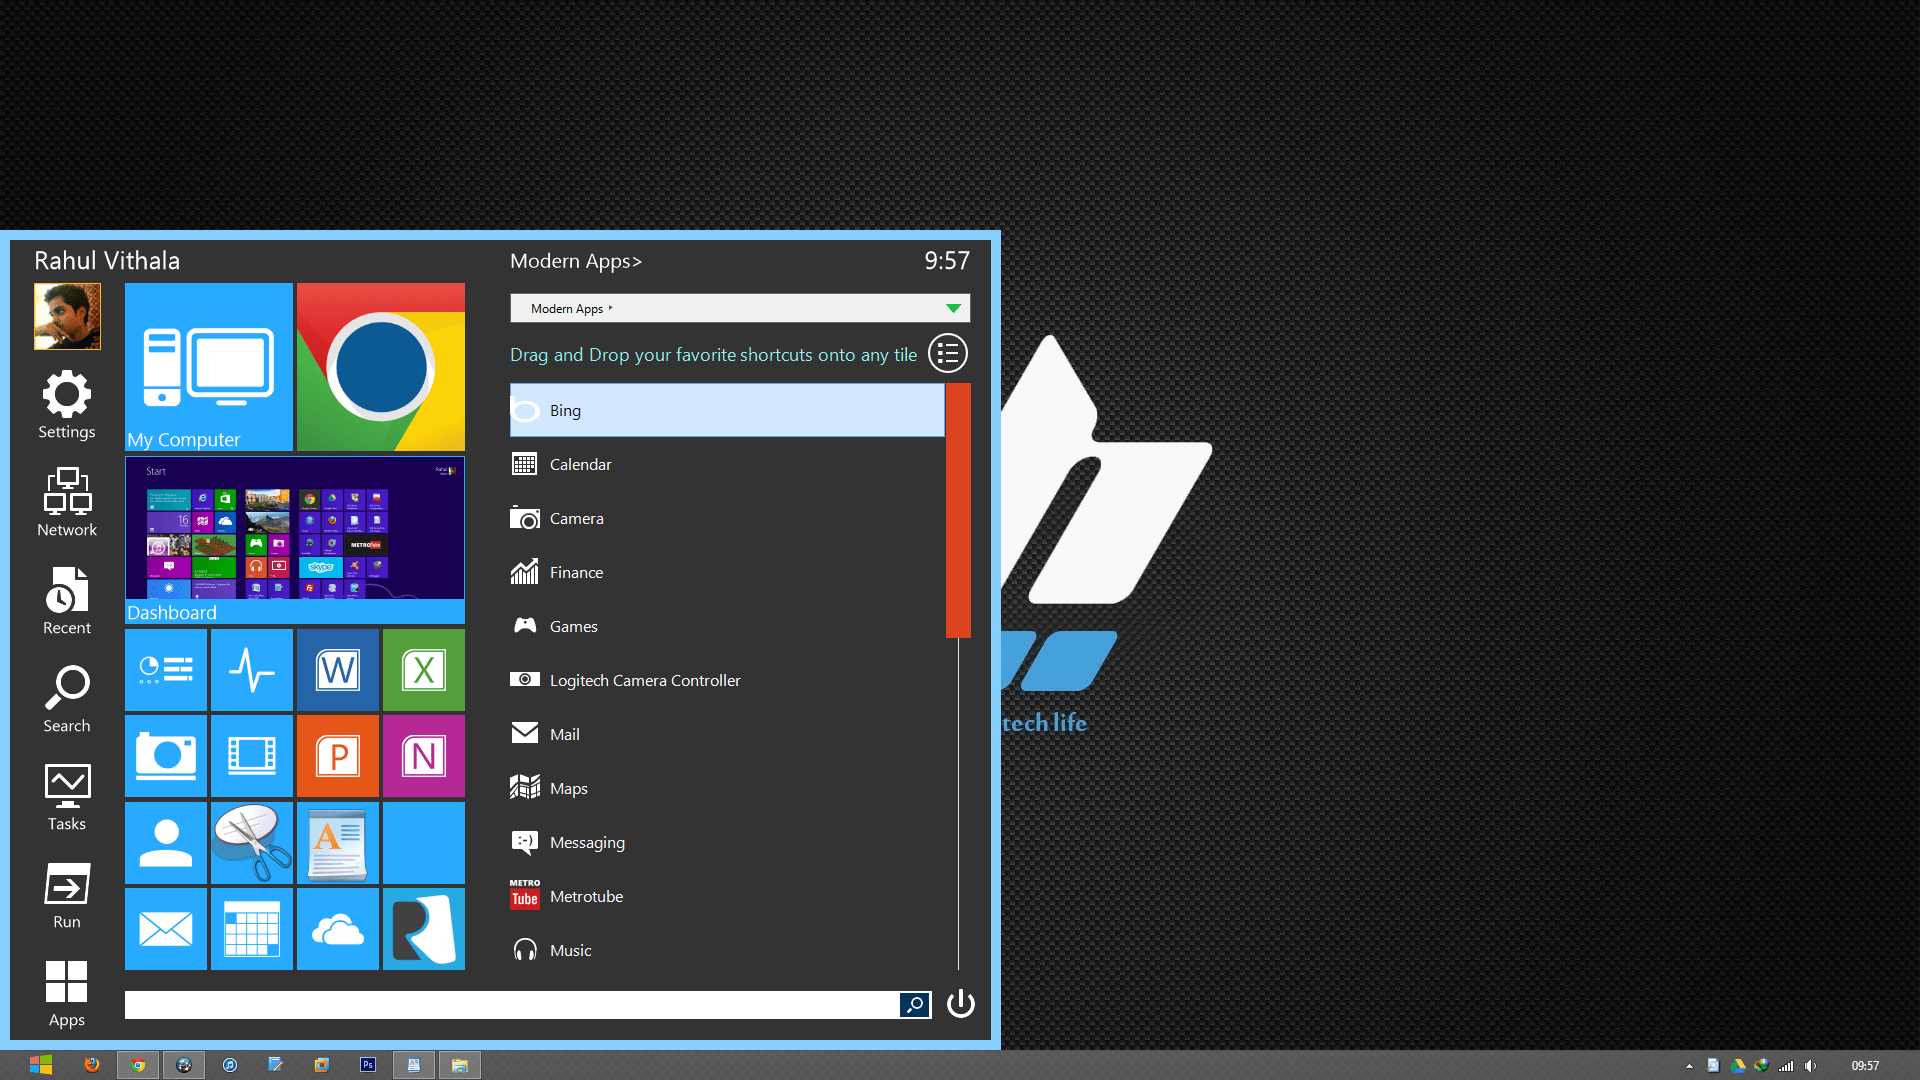Expand the Modern Apps dropdown

tap(740, 308)
